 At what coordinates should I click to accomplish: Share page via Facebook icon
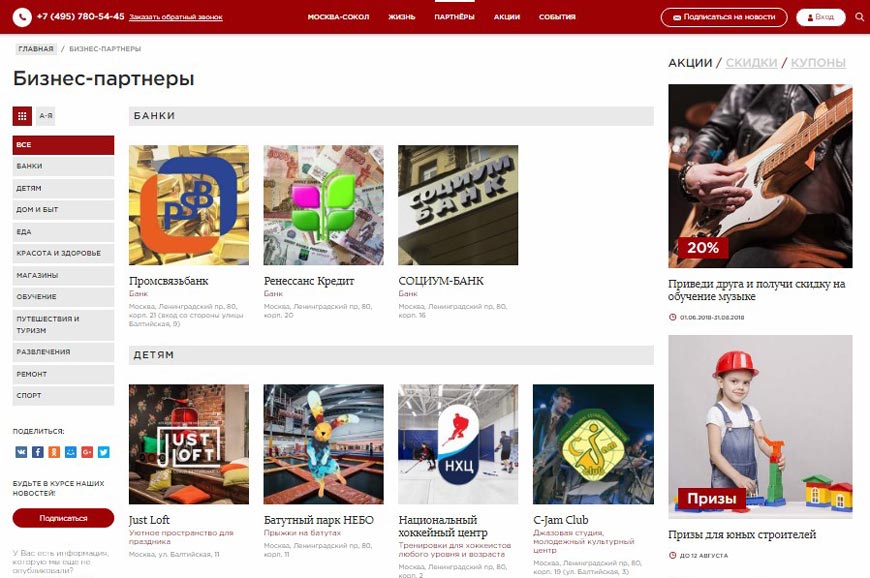click(37, 452)
